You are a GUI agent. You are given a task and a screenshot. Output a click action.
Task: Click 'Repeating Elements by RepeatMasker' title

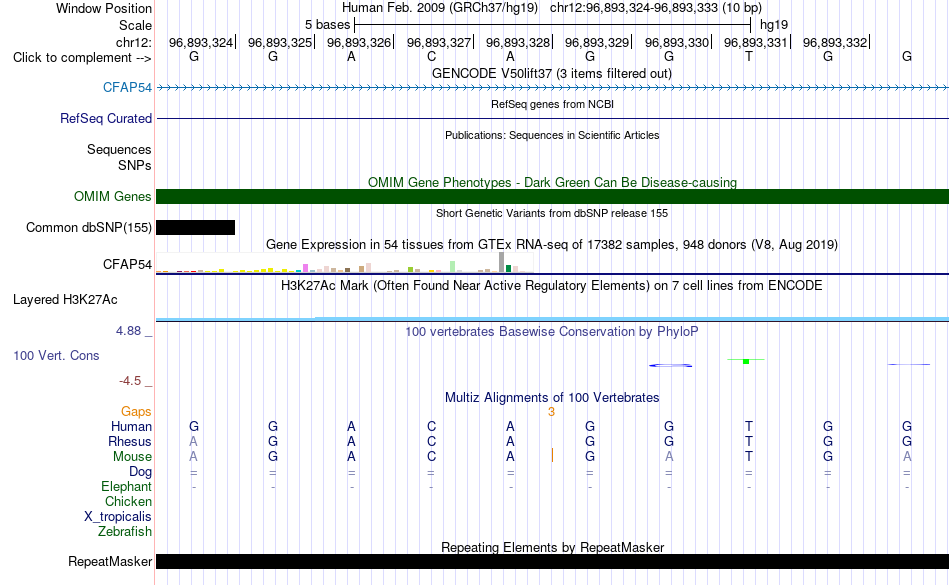click(553, 547)
